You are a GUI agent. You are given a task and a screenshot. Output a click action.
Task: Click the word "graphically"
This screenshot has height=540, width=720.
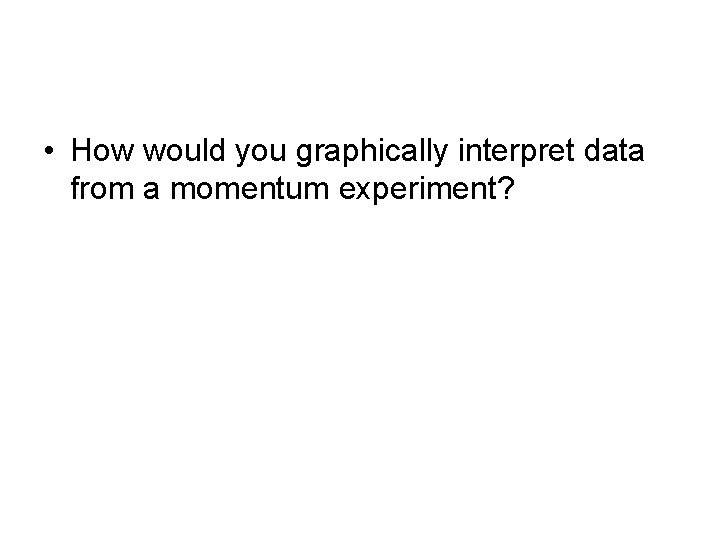(372, 152)
